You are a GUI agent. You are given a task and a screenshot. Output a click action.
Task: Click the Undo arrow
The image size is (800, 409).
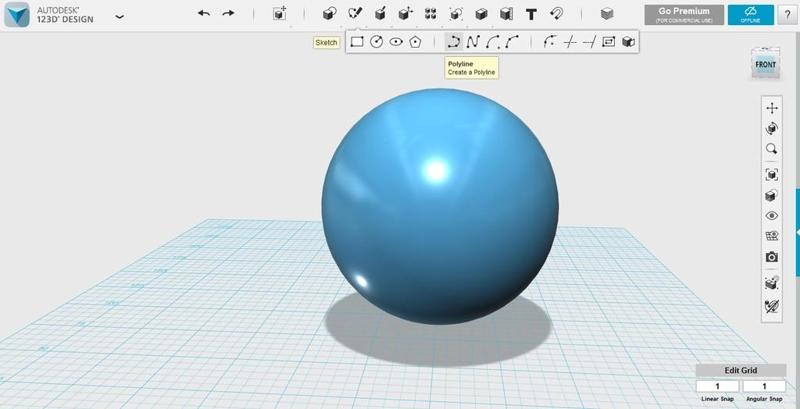tap(204, 14)
